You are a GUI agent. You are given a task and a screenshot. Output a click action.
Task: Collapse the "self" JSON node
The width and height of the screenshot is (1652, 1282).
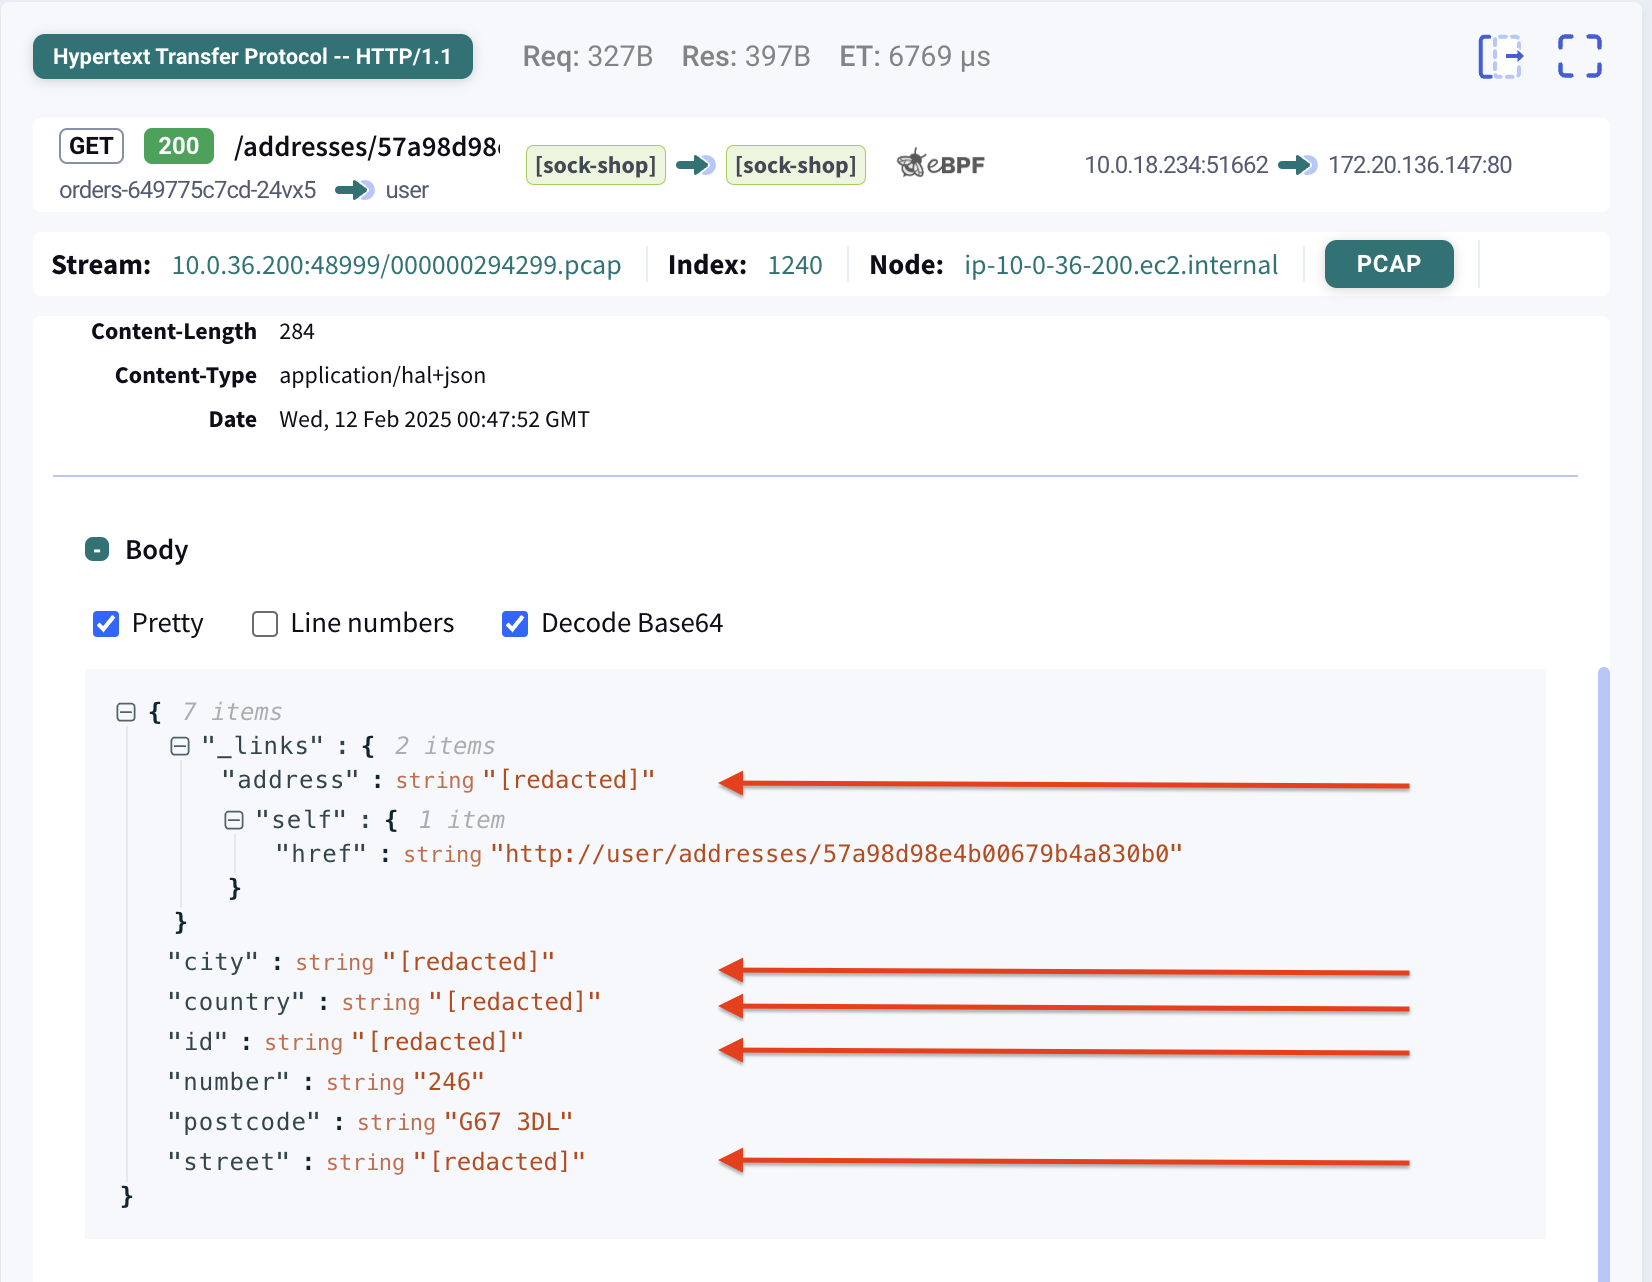point(234,820)
